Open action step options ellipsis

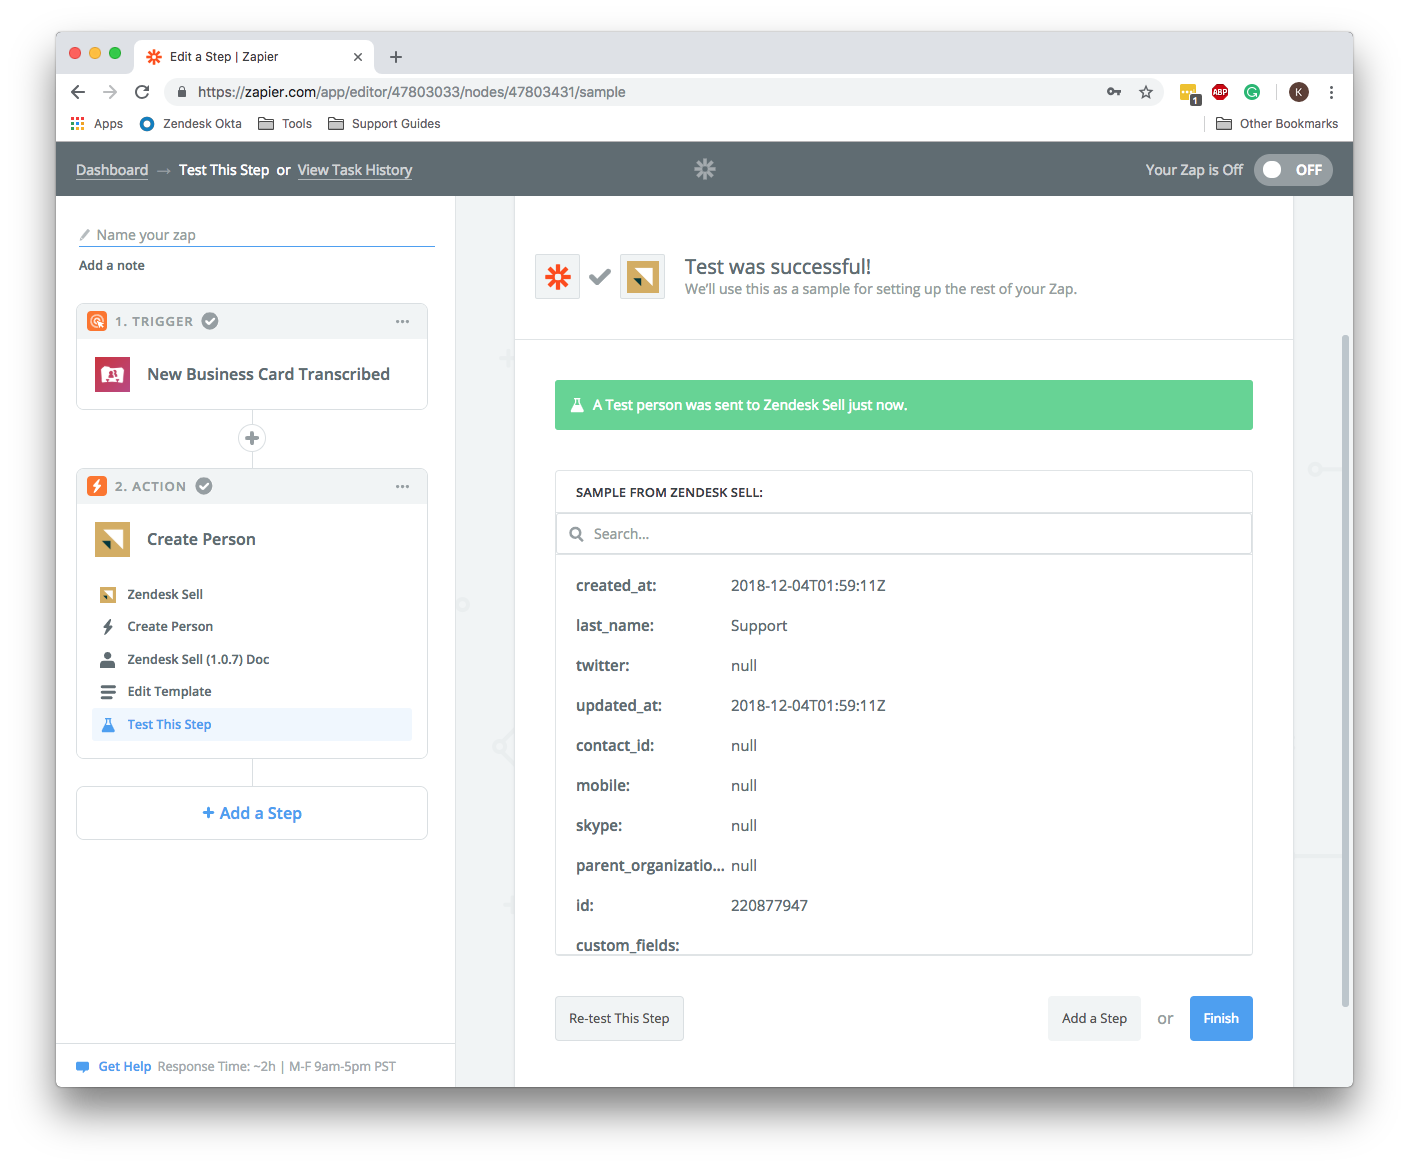(402, 486)
